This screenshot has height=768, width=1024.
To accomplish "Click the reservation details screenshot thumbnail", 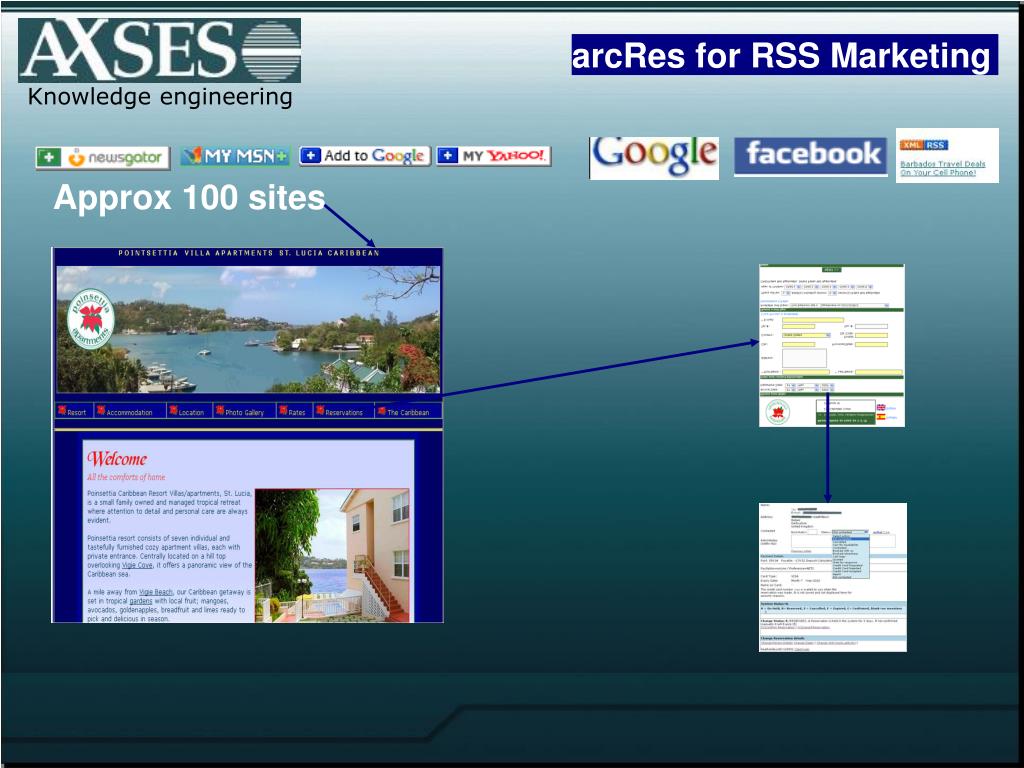I will tap(833, 577).
